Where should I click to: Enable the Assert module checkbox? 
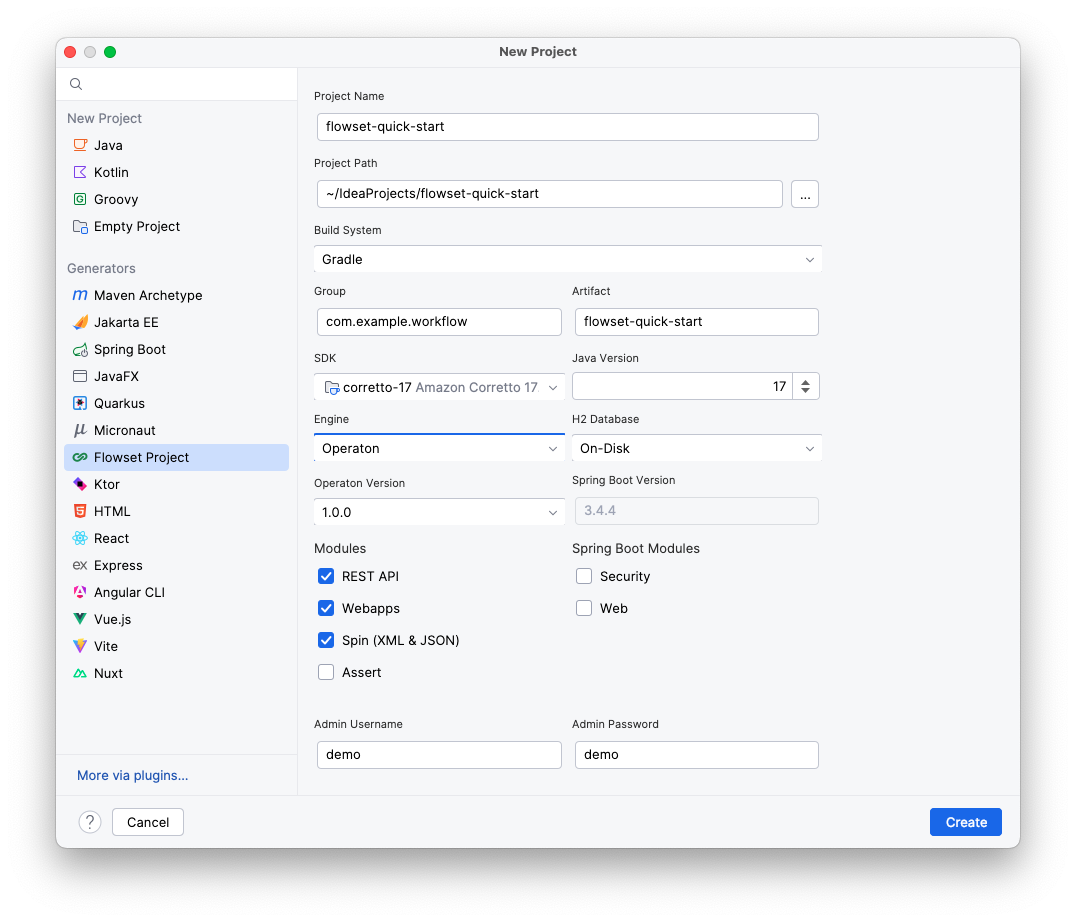tap(325, 672)
